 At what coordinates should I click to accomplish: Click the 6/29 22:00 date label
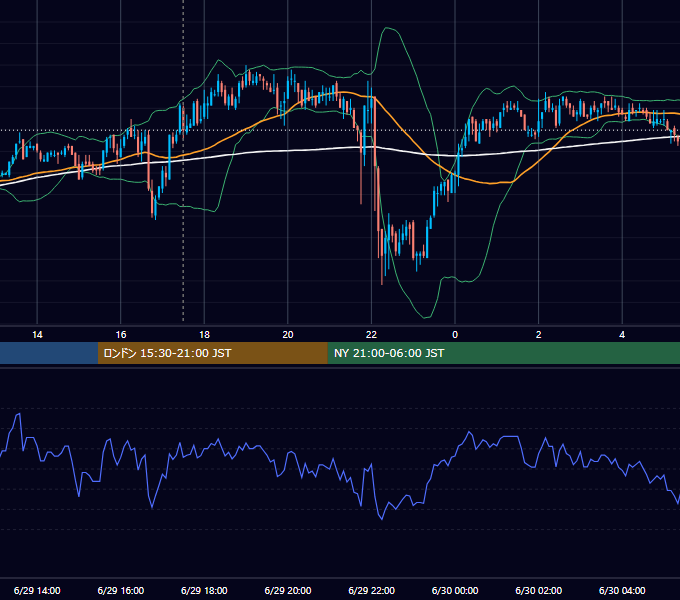coord(371,590)
